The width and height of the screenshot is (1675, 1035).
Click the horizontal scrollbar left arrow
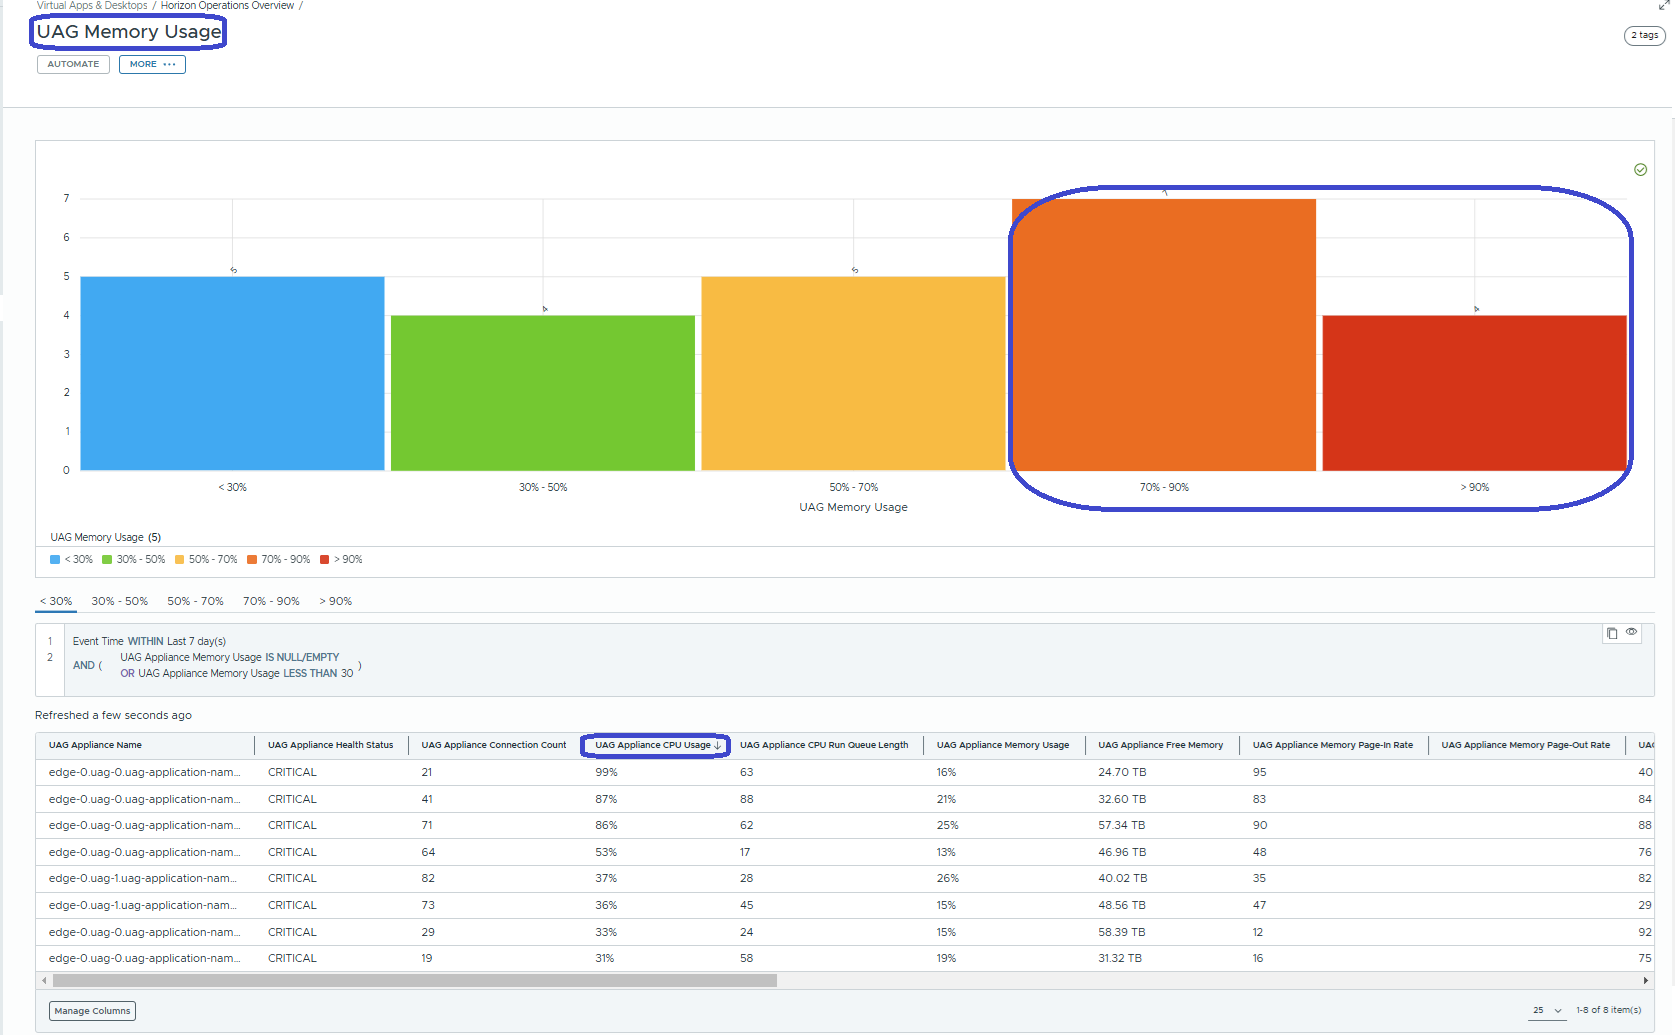[44, 981]
